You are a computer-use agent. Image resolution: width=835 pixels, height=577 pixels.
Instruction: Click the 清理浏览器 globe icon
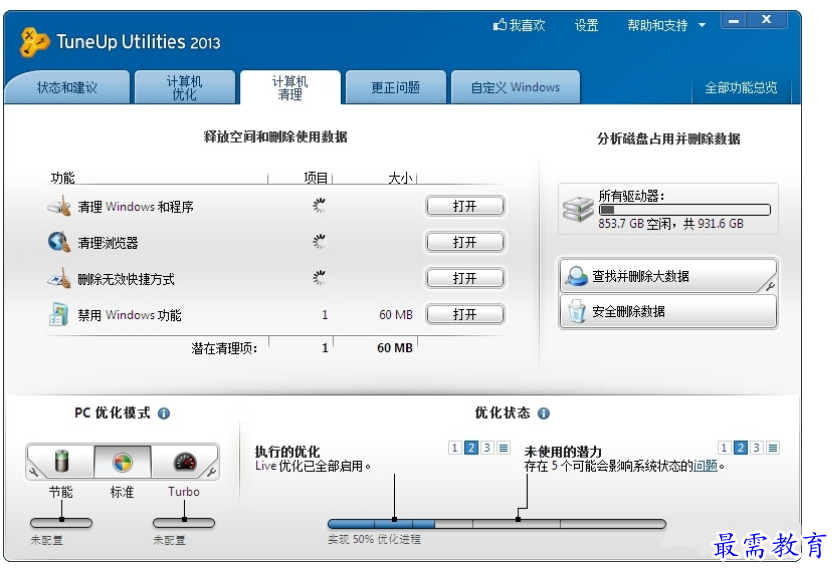[59, 242]
